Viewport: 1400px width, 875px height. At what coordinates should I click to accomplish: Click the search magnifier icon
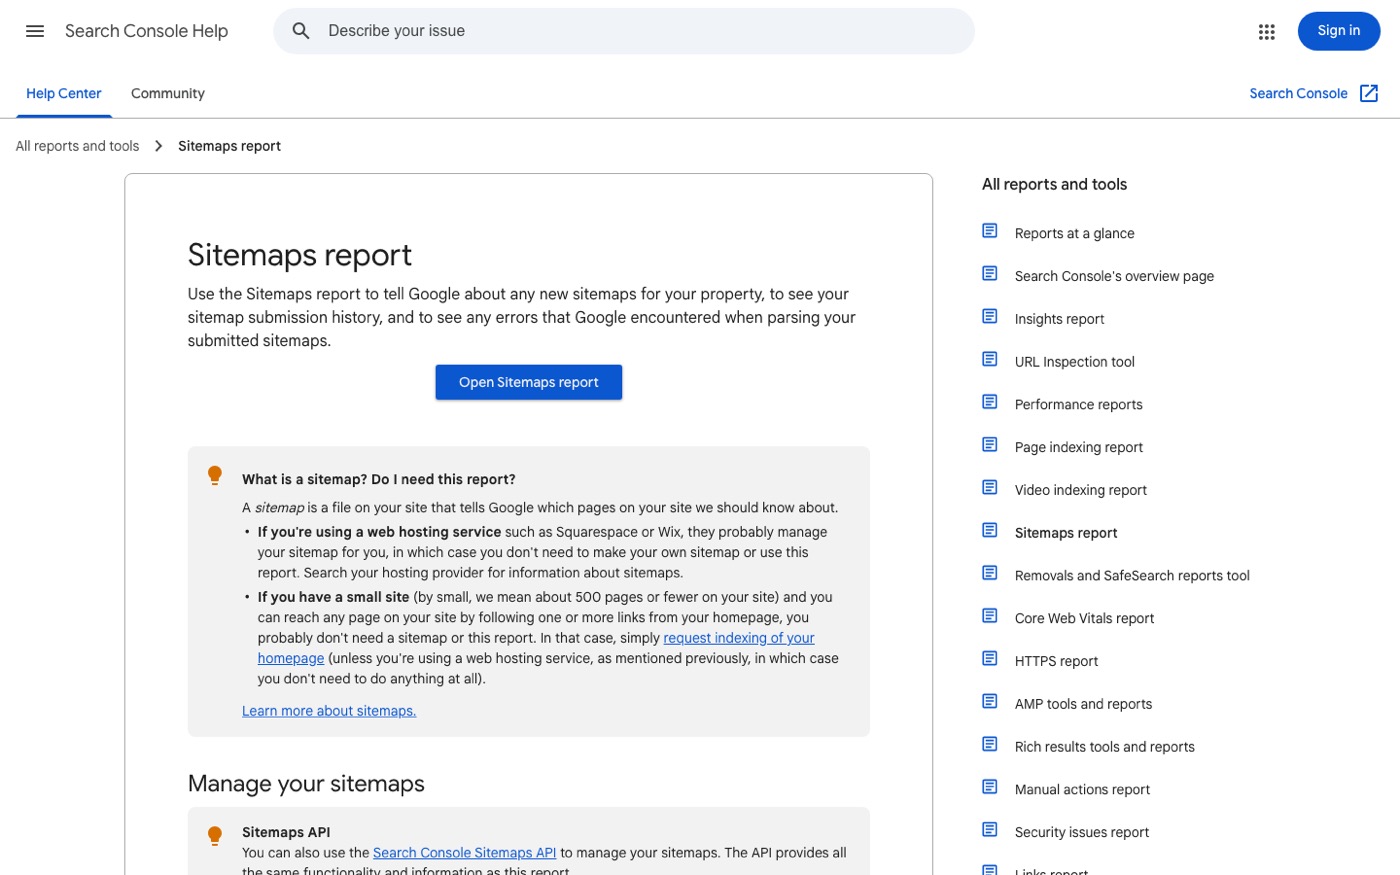[301, 31]
